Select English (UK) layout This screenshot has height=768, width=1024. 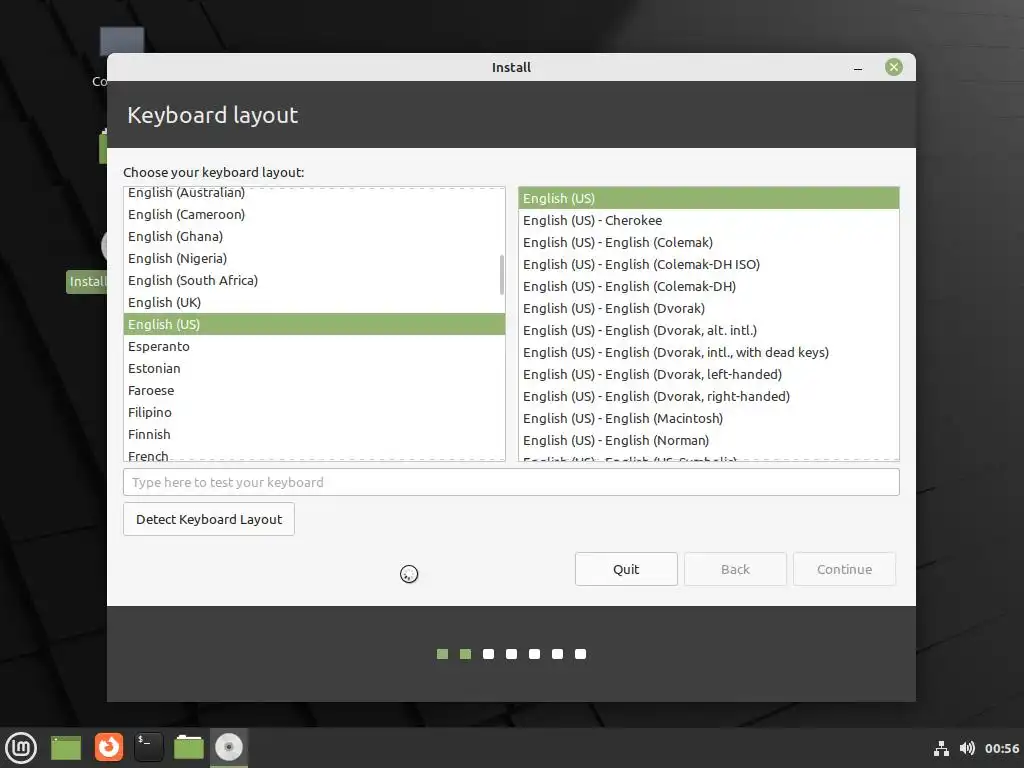coord(314,302)
